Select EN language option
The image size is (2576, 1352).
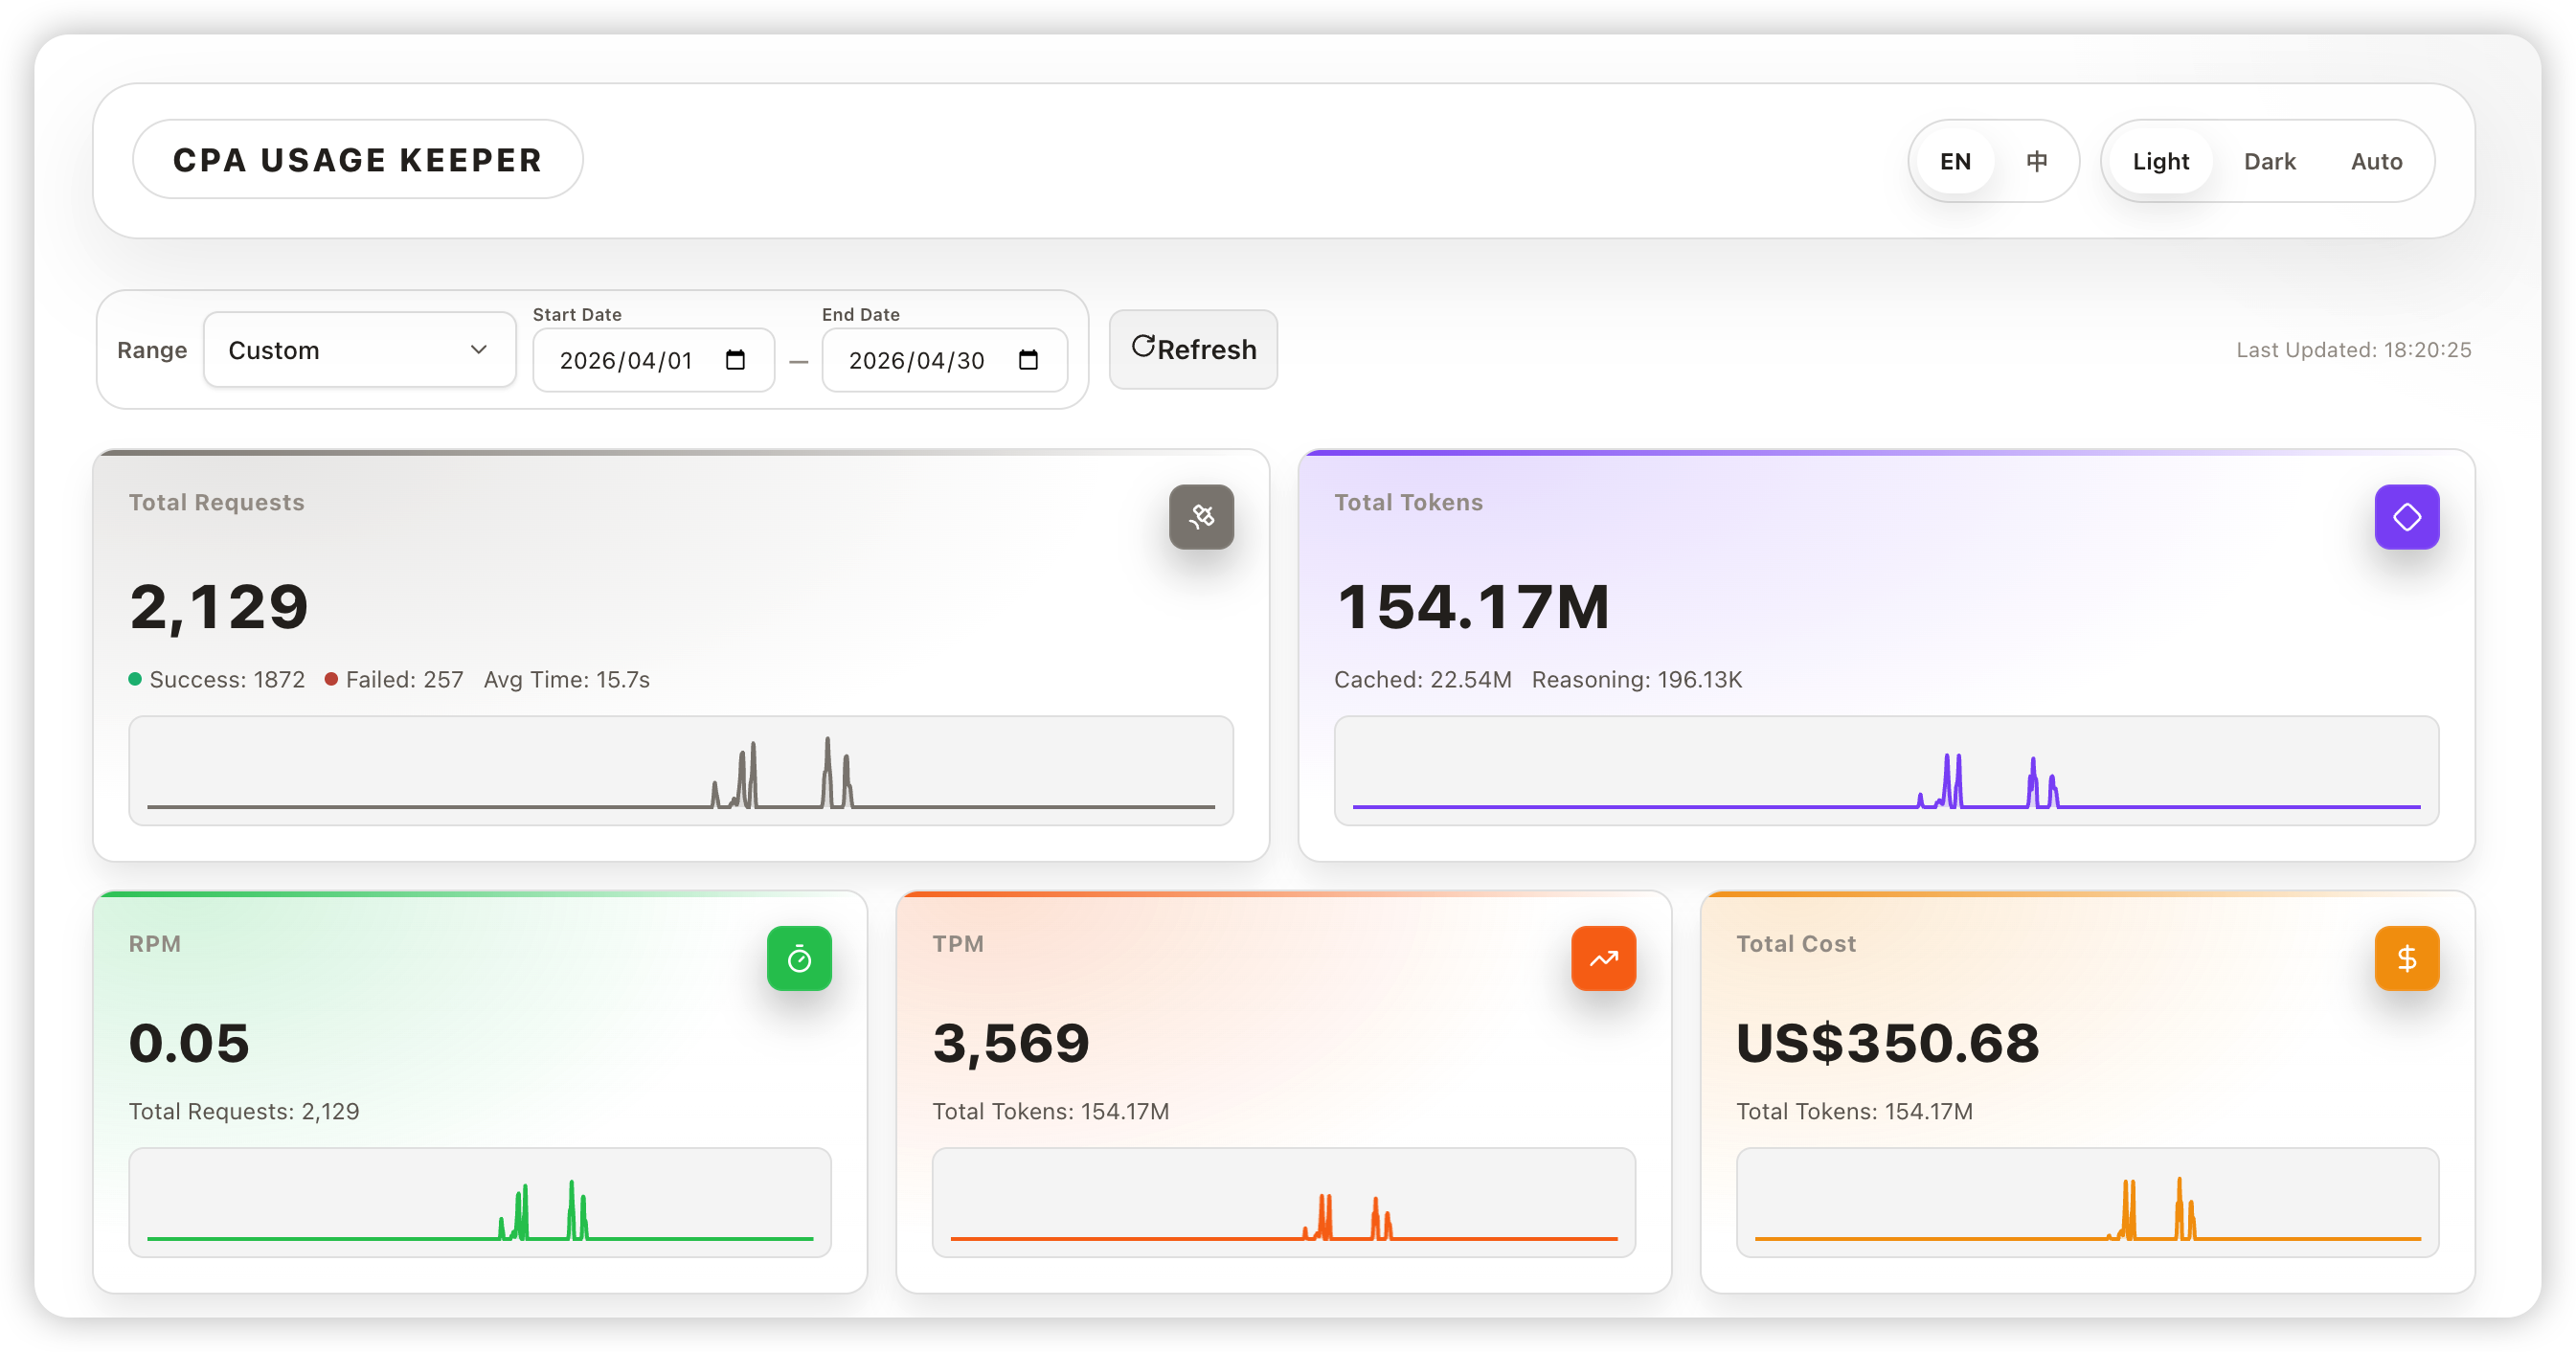coord(1955,161)
